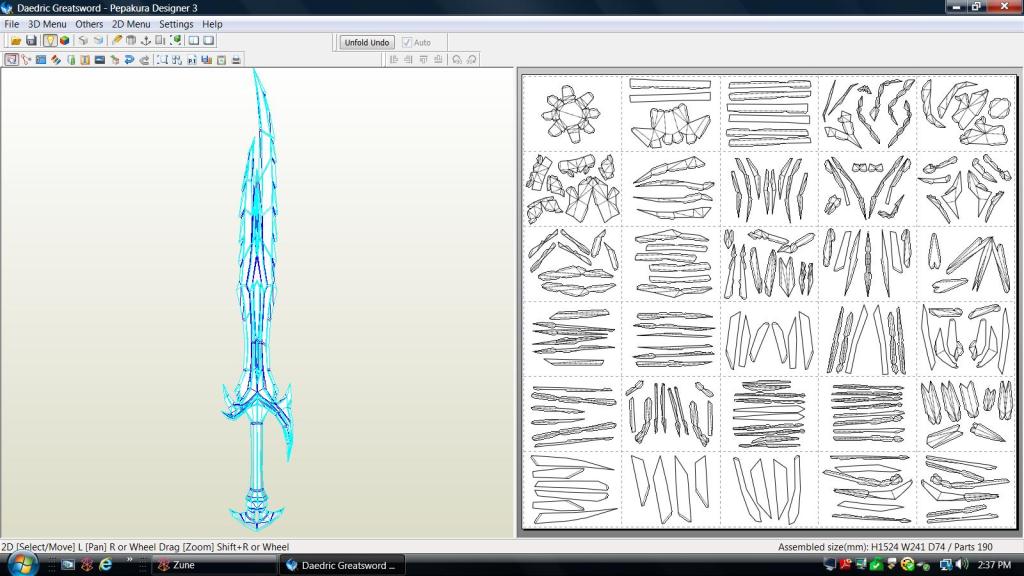The height and width of the screenshot is (576, 1024).
Task: Click the dashed selection rectangle icon
Action: point(162,59)
